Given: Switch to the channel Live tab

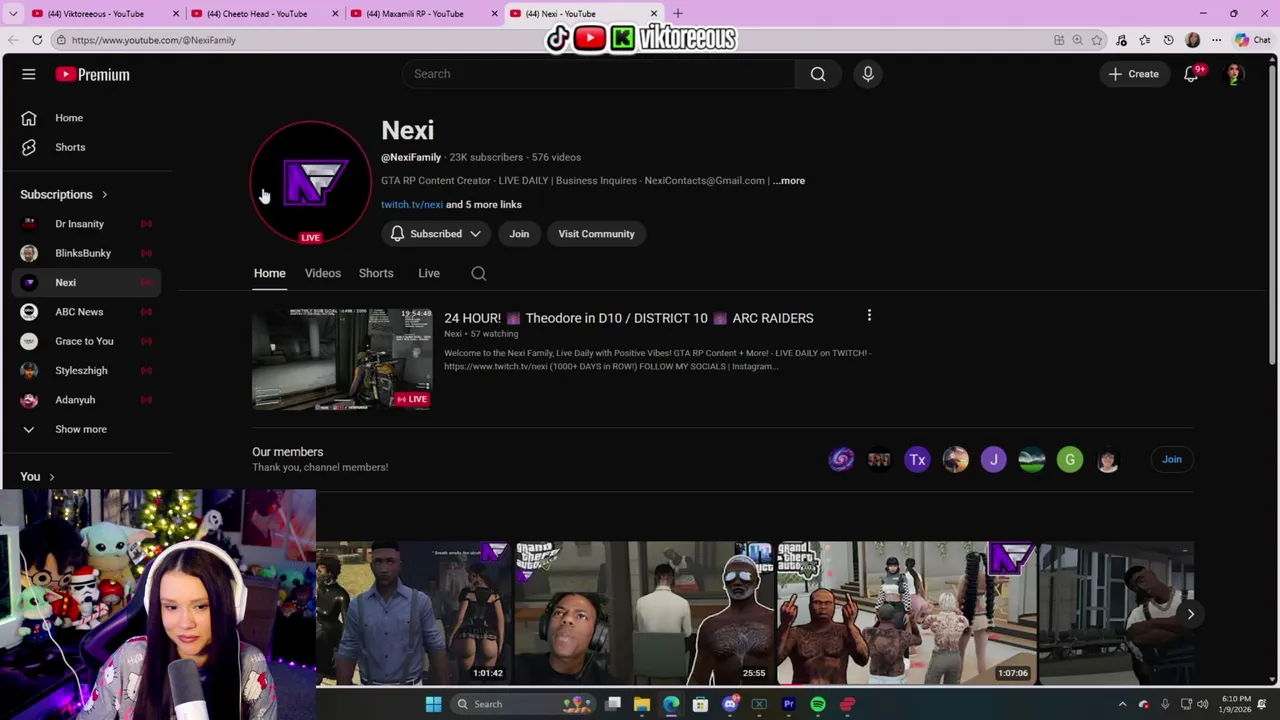Looking at the screenshot, I should [429, 273].
